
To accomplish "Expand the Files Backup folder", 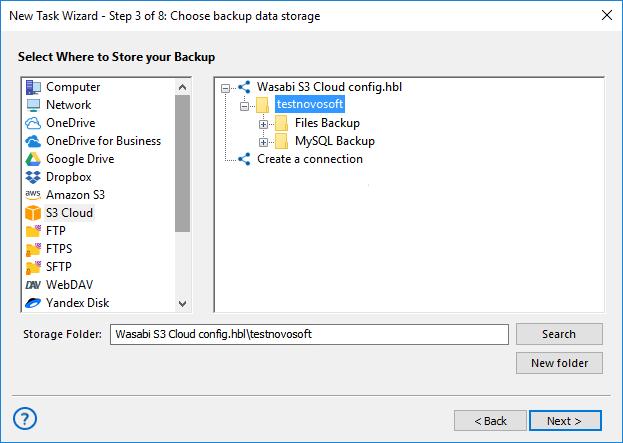I will tap(264, 123).
